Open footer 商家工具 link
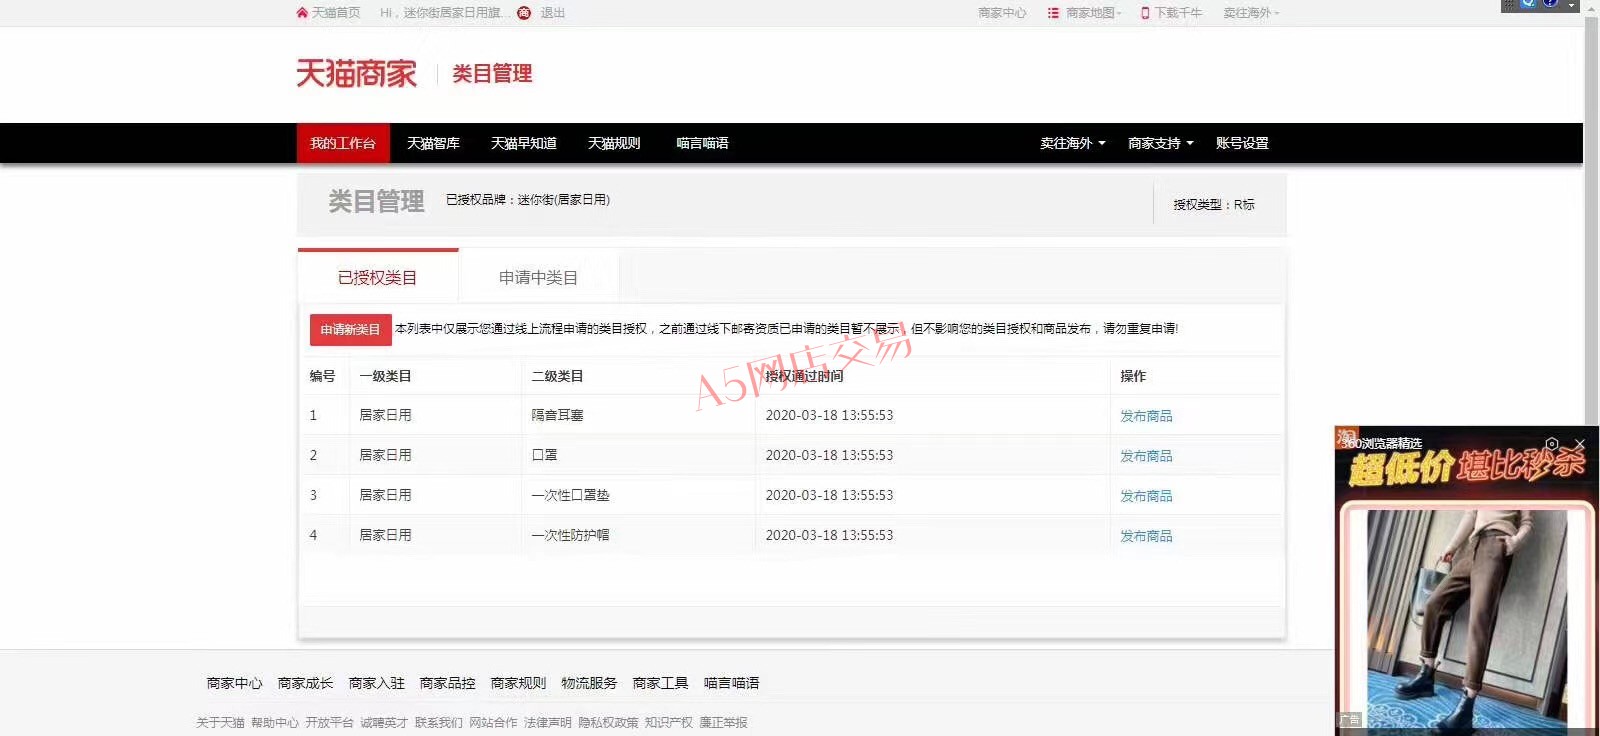 point(660,683)
